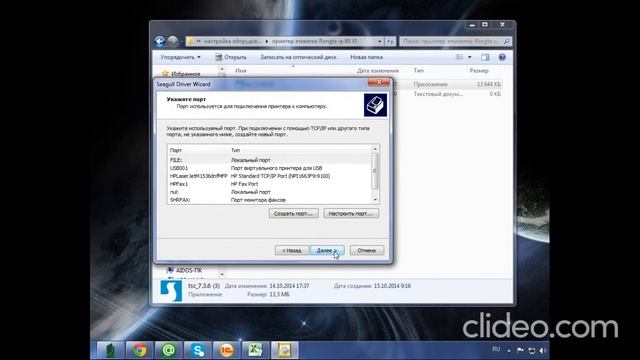Click the tsc_7.3.6 file icon in details pane
Image resolution: width=640 pixels, height=360 pixels.
coord(171,291)
